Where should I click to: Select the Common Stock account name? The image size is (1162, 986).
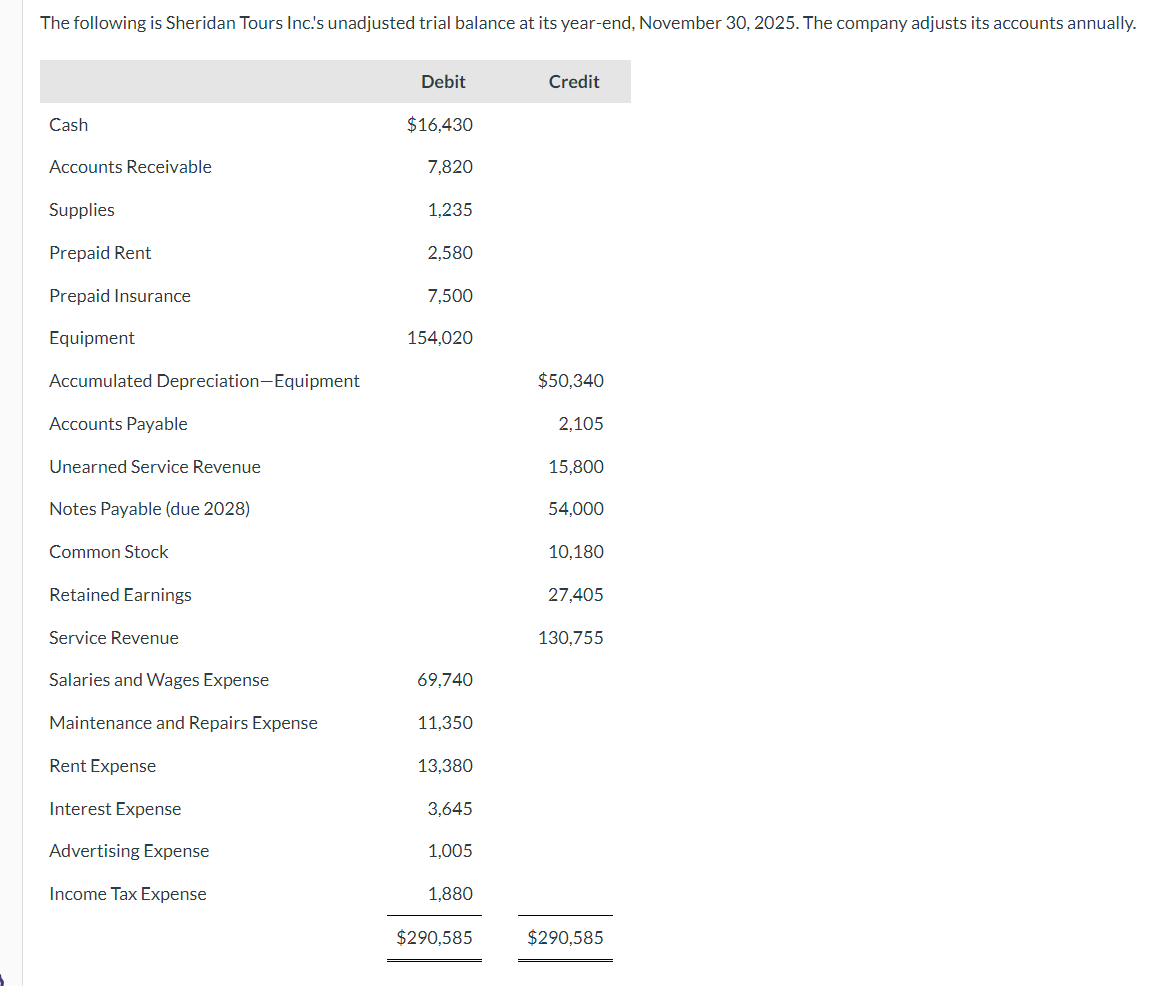[108, 552]
